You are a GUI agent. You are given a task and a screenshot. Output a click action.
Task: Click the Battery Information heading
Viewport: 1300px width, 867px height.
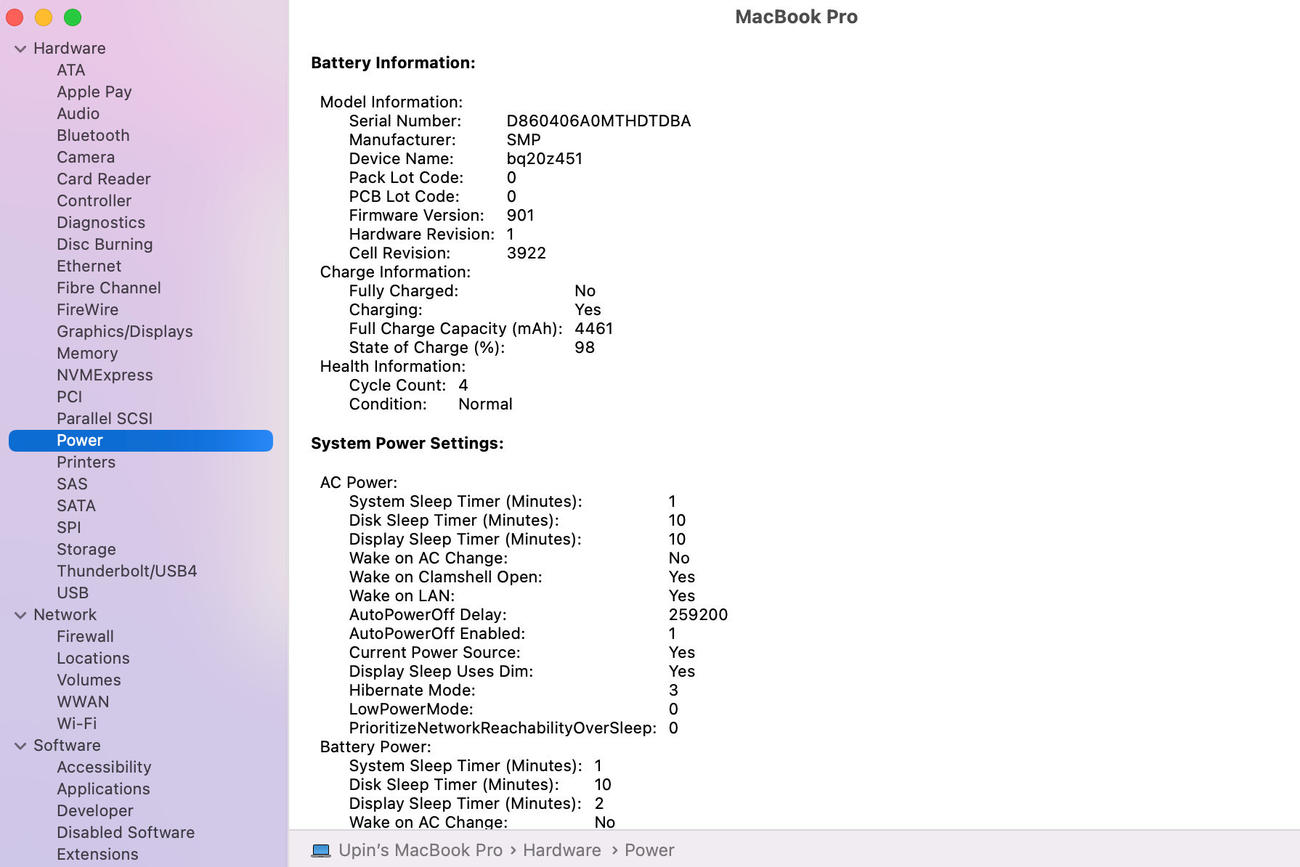393,63
